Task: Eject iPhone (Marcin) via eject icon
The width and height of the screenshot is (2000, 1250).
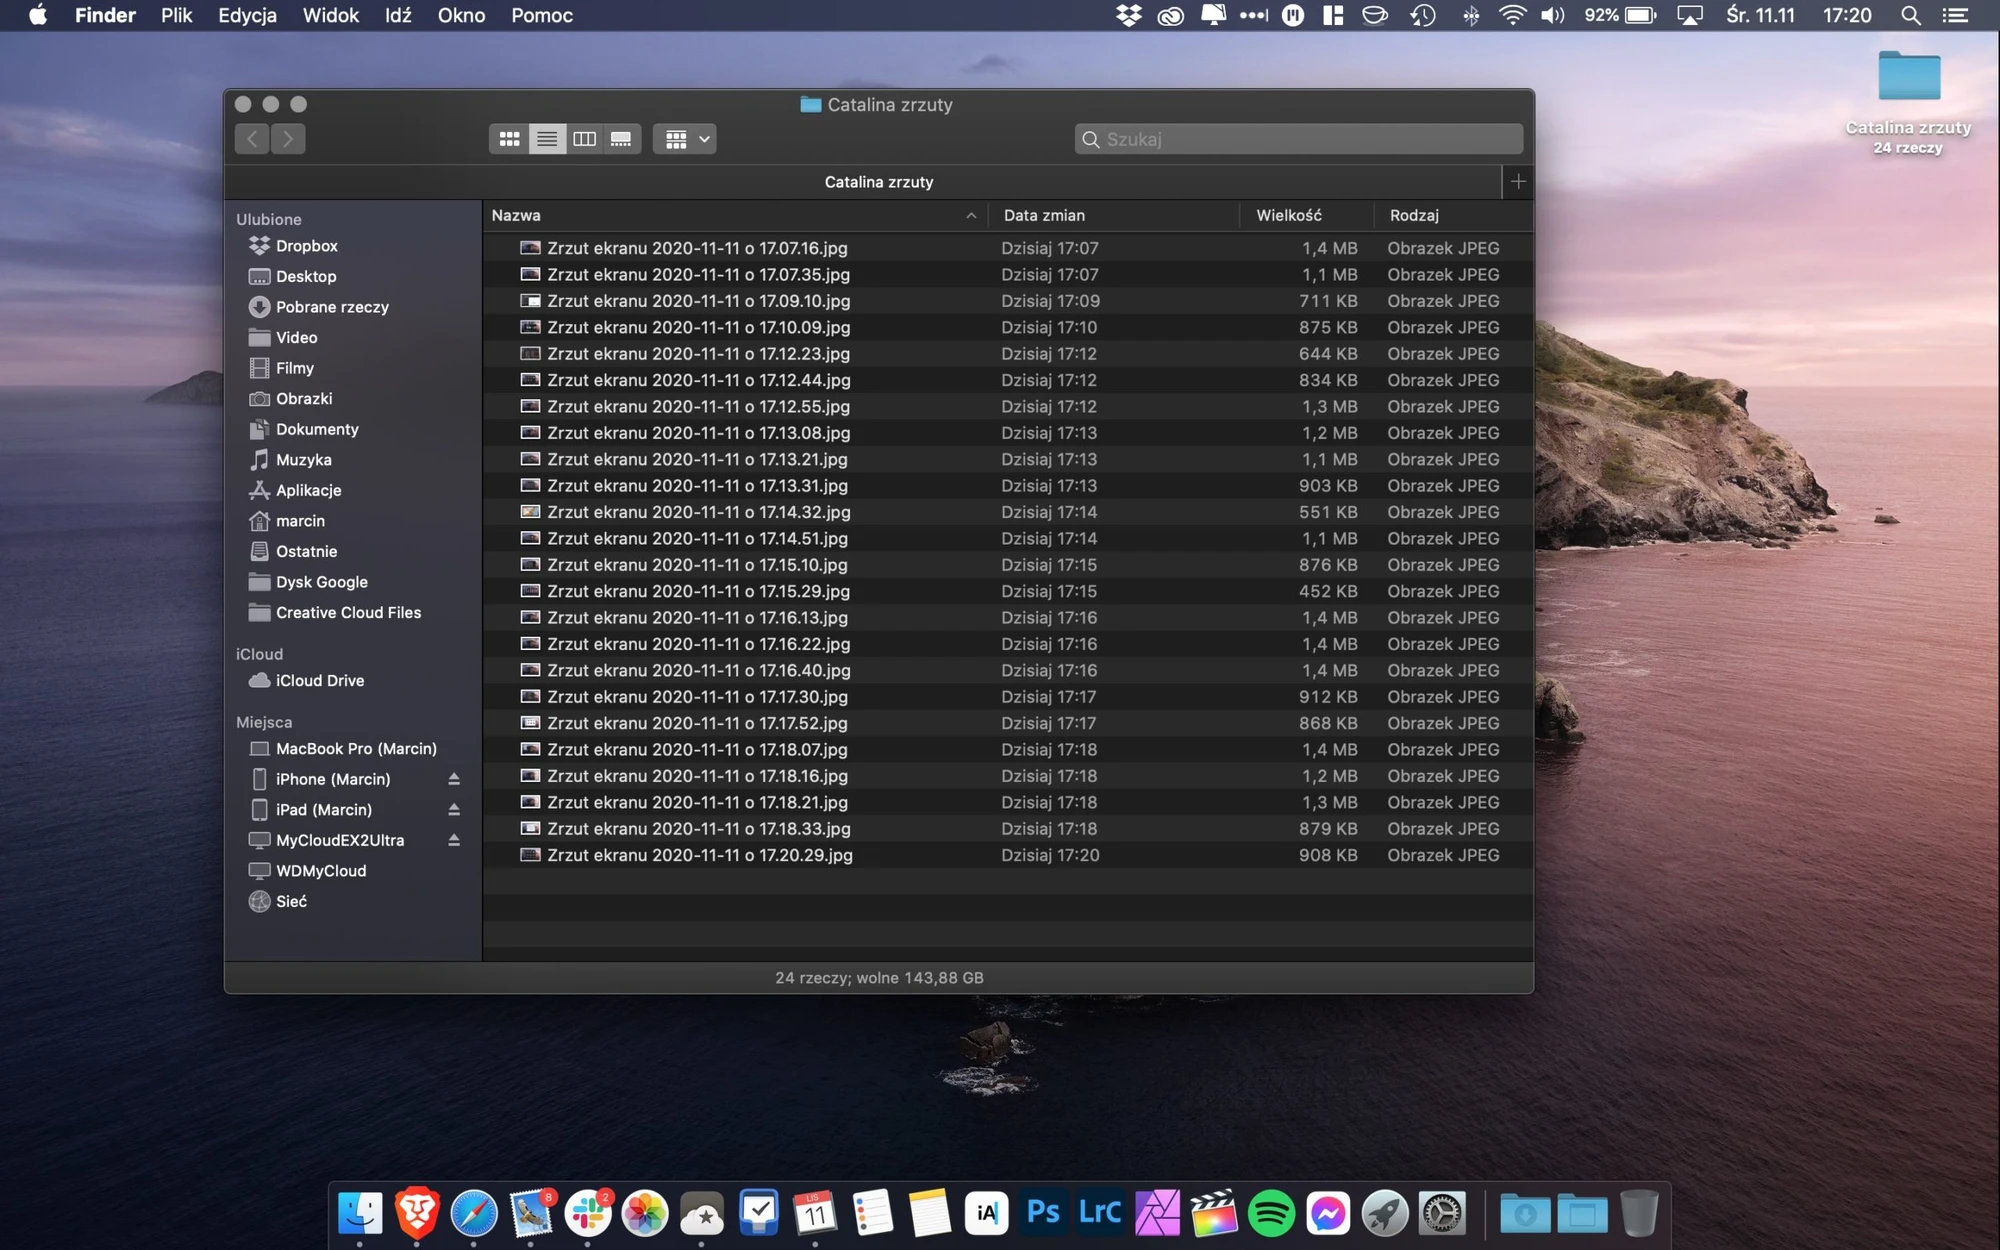Action: pyautogui.click(x=454, y=779)
